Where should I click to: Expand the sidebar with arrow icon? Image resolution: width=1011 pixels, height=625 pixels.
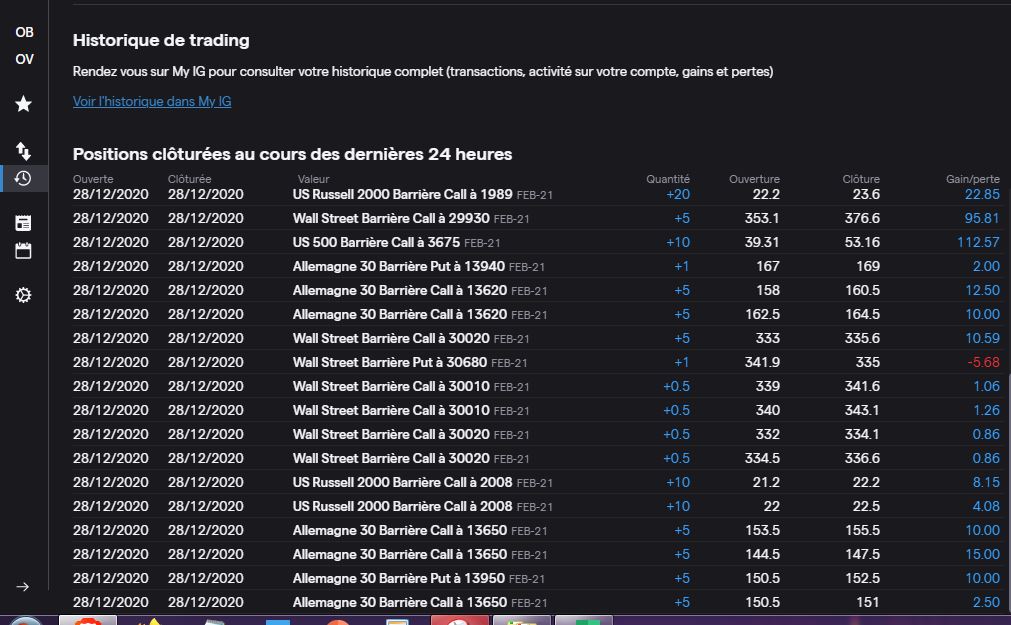tap(24, 586)
